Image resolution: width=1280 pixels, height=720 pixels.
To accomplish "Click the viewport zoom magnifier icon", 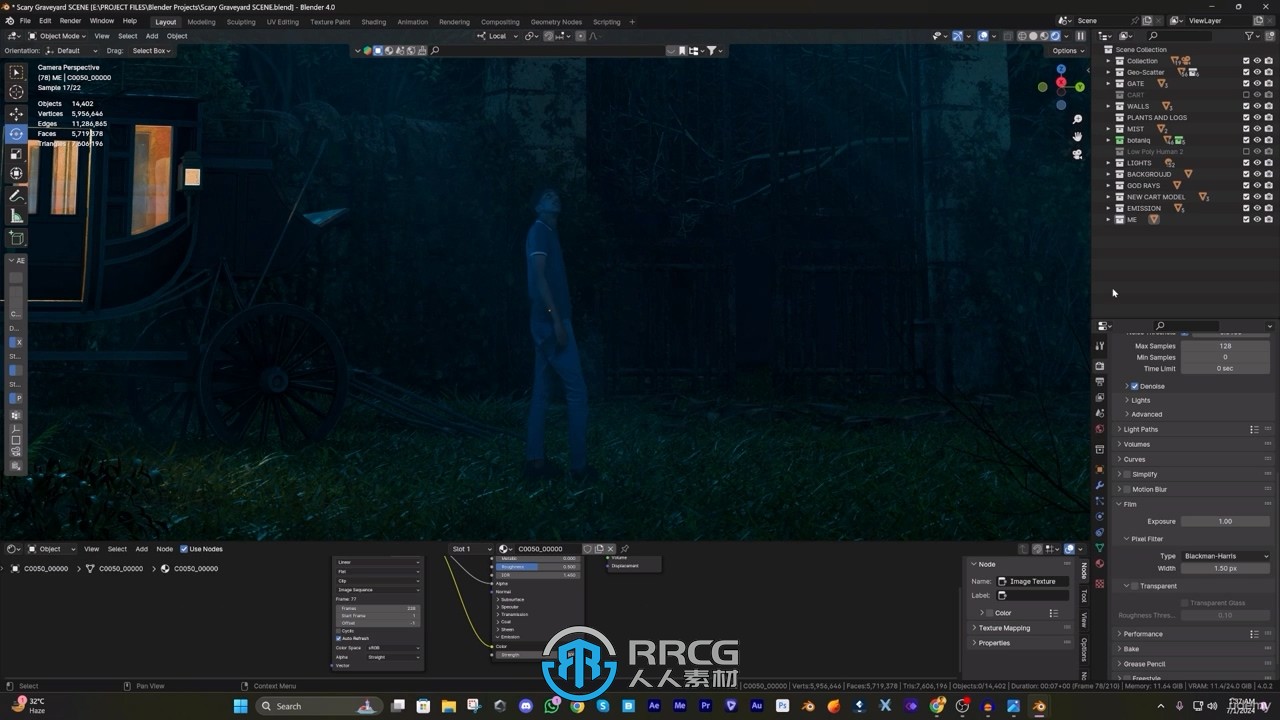I will click(1077, 118).
